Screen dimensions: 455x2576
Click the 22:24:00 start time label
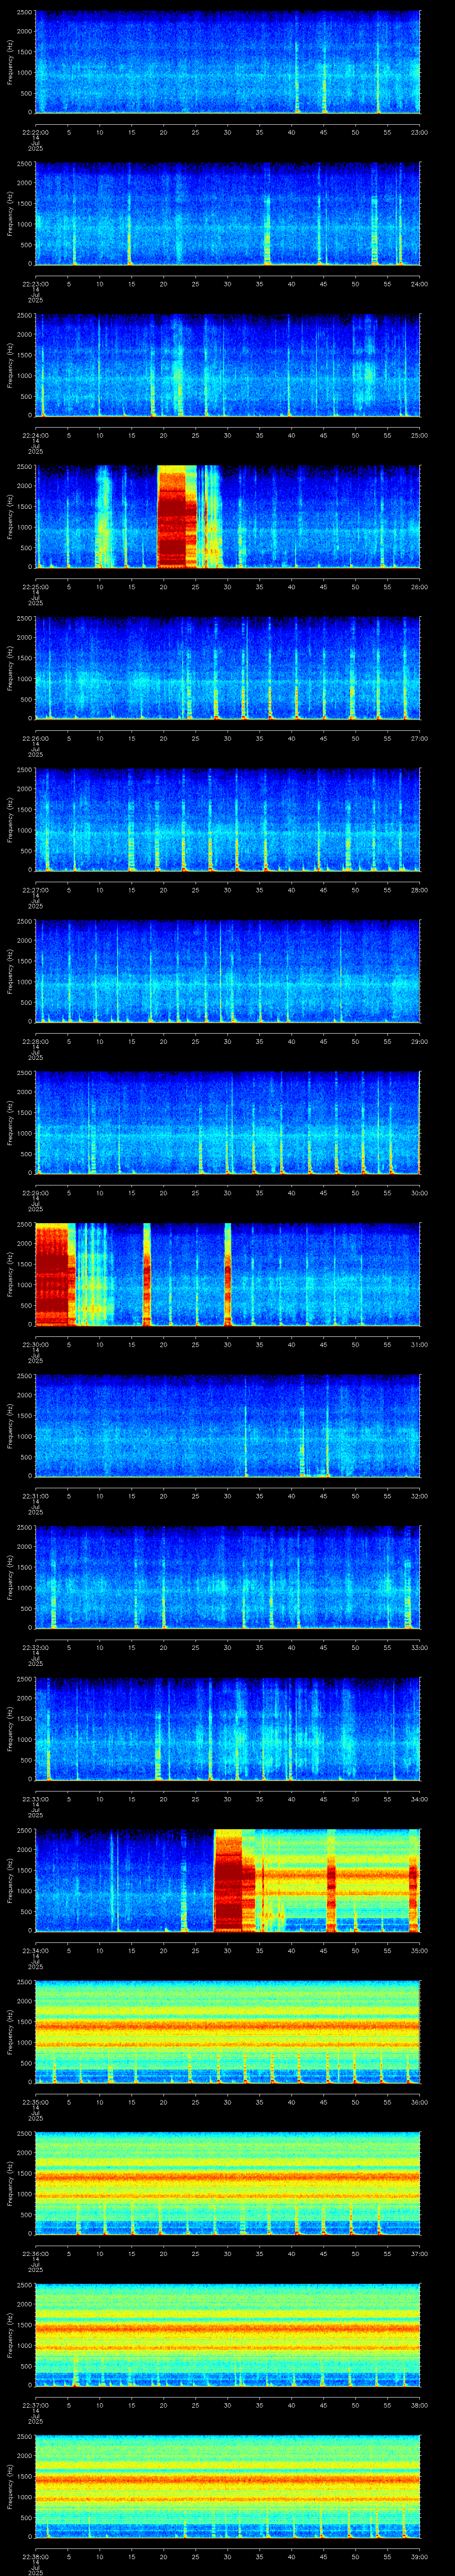click(35, 435)
